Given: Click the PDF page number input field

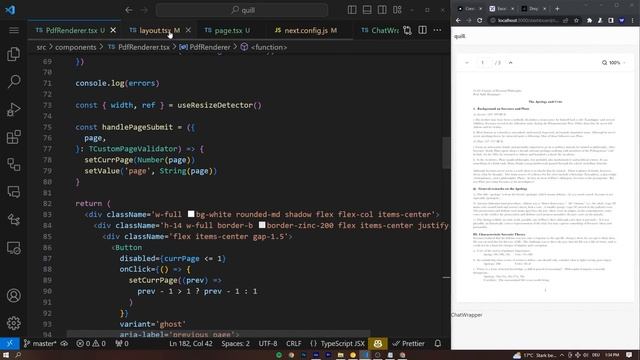Looking at the screenshot, I should click(x=483, y=62).
